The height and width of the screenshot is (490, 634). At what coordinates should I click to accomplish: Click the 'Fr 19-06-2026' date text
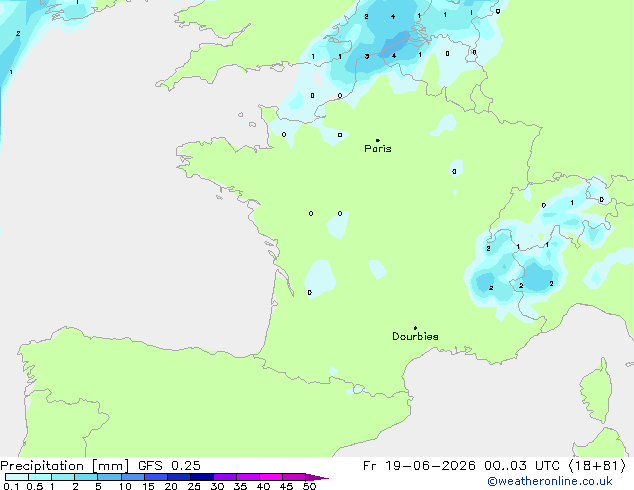pos(419,466)
